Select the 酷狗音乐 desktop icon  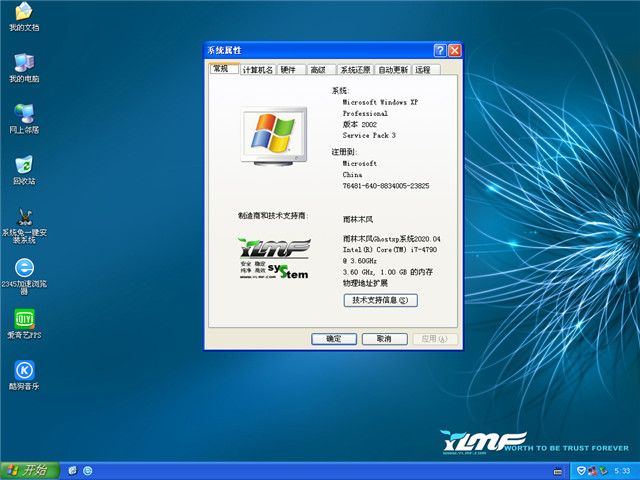[x=24, y=376]
